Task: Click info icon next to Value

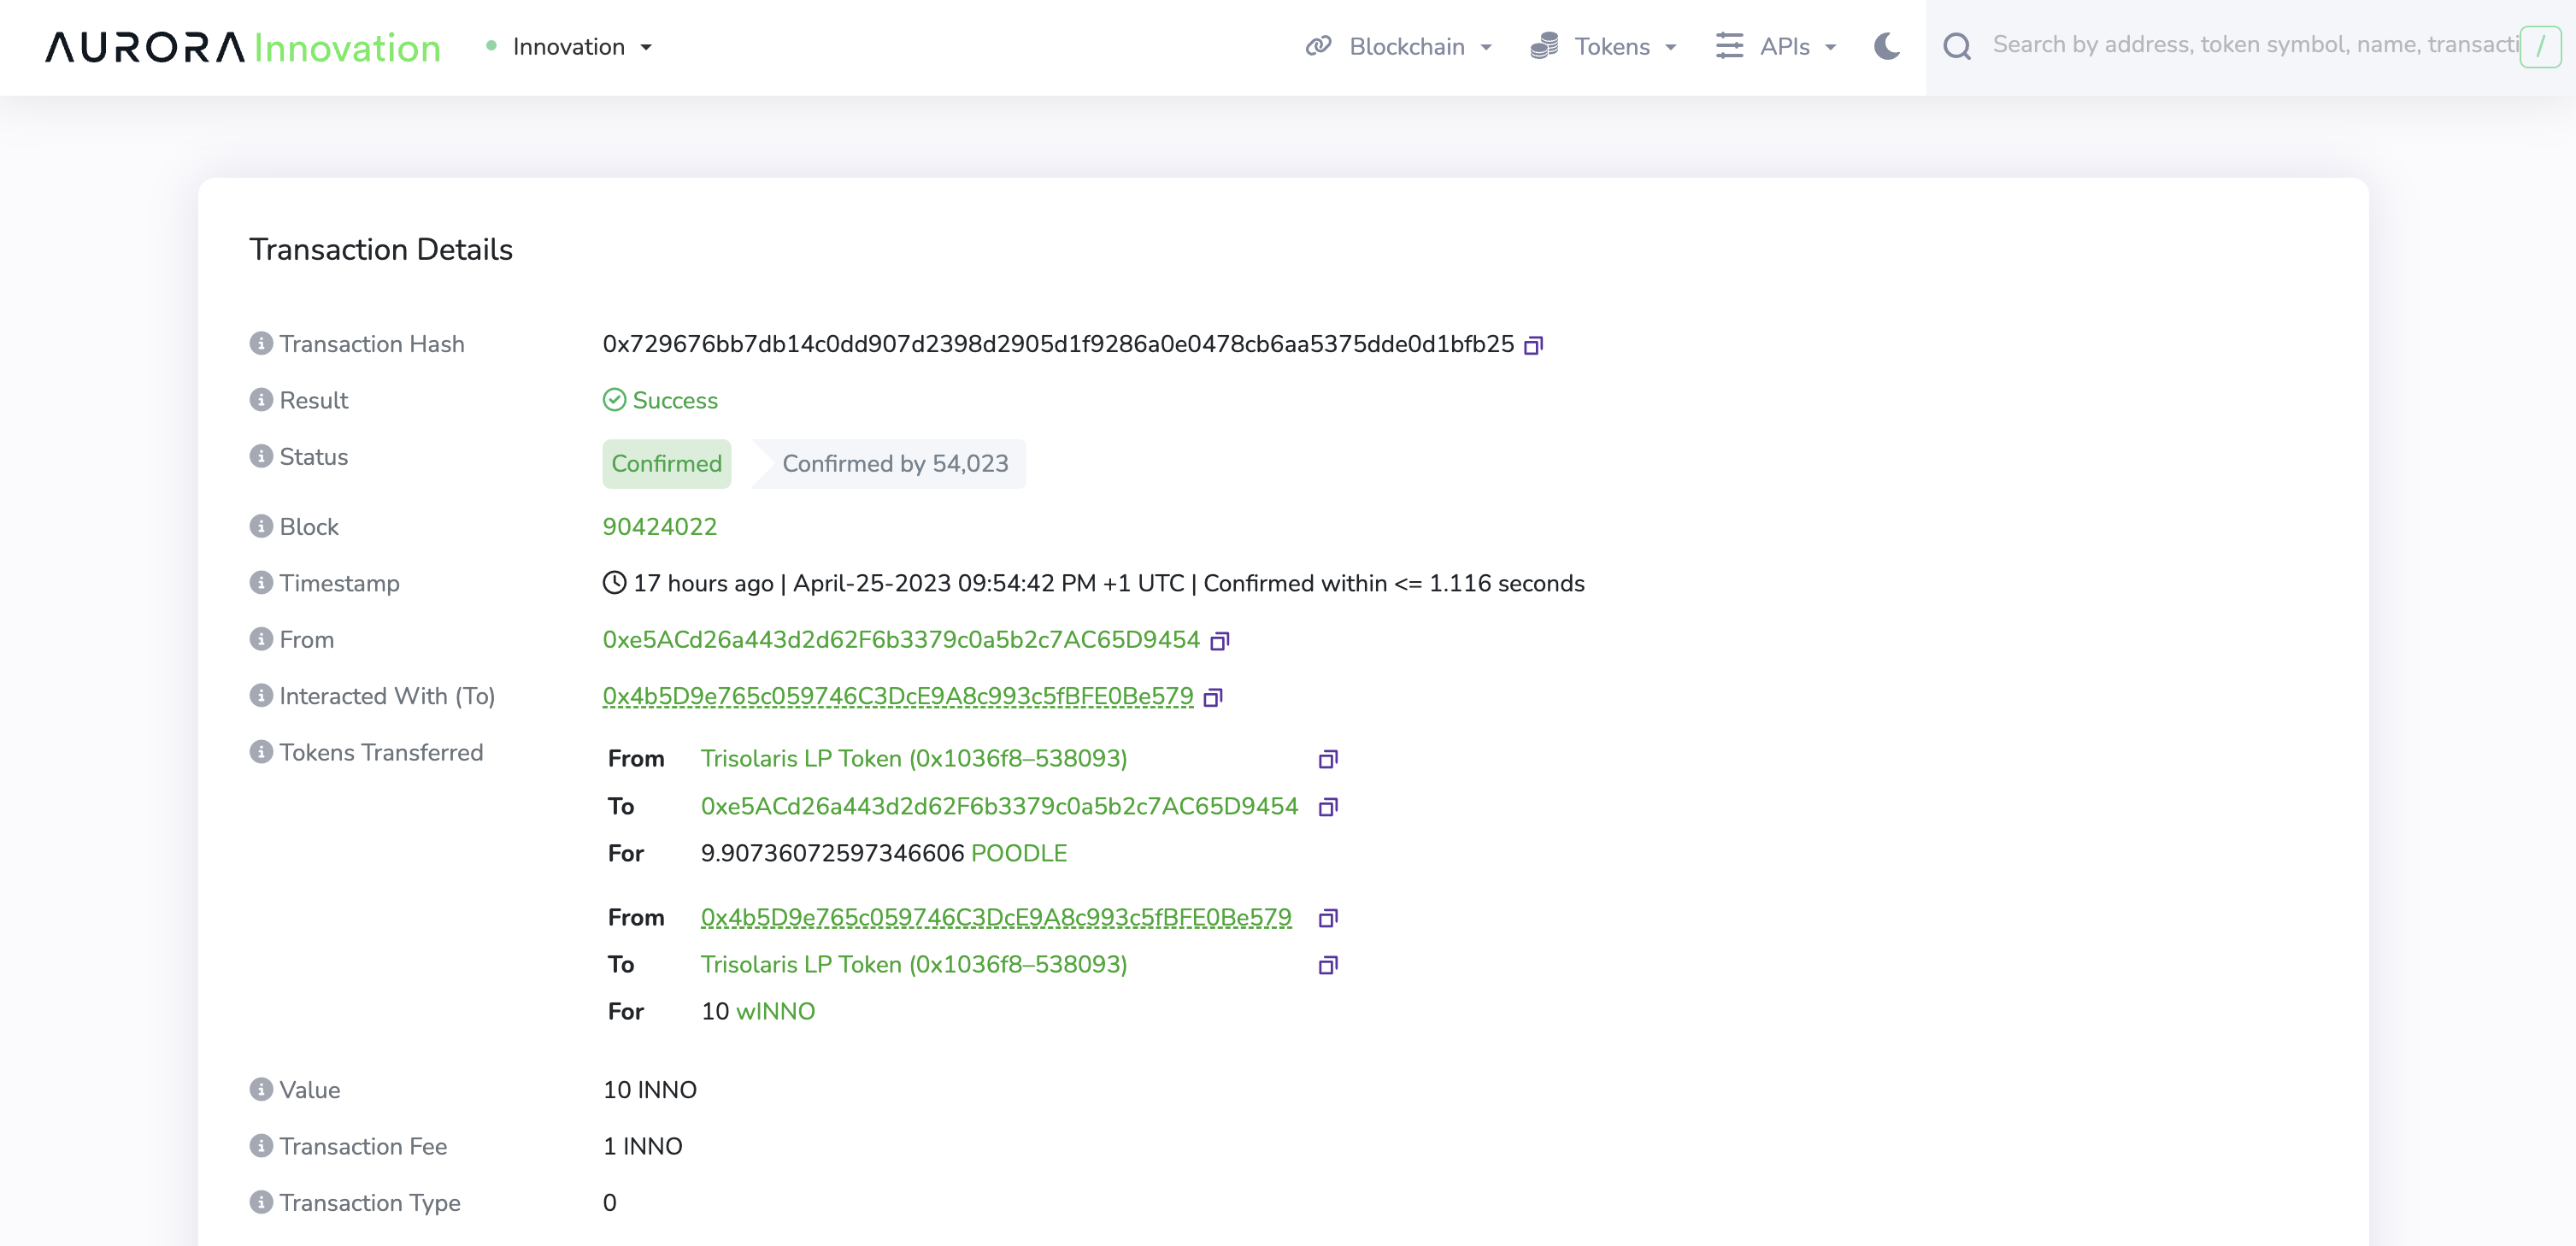Action: tap(261, 1089)
